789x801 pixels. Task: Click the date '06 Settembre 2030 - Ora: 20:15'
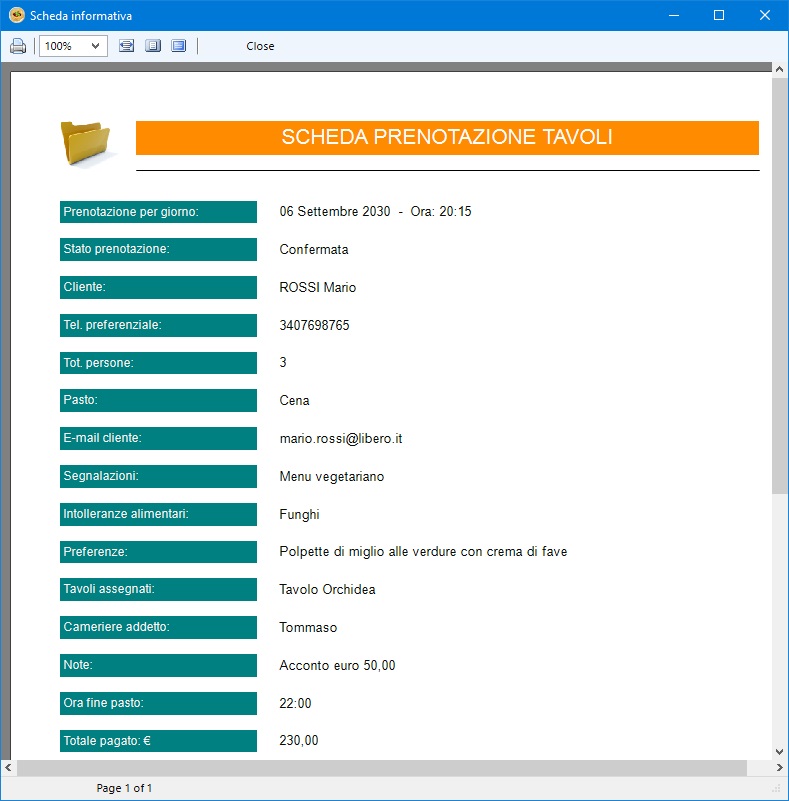[x=375, y=211]
